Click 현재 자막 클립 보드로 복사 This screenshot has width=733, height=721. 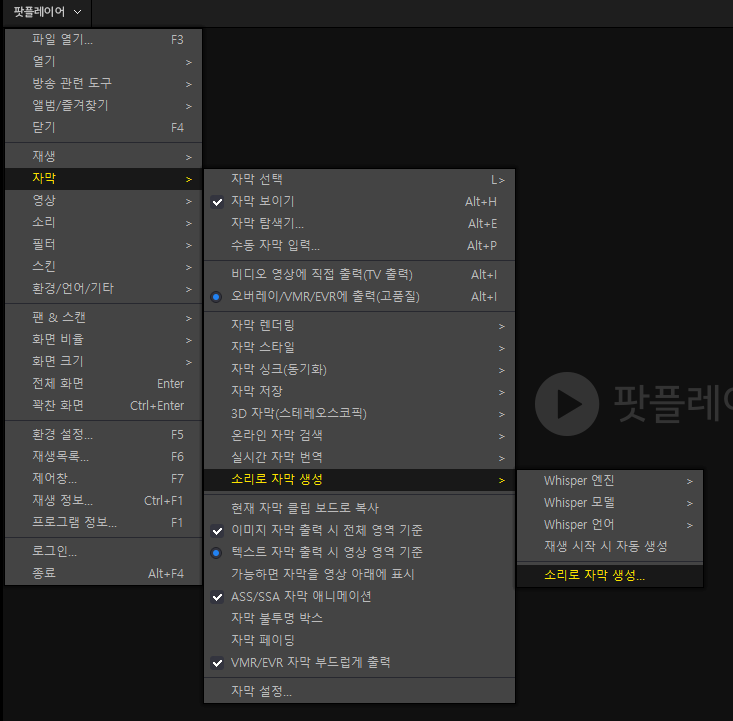point(359,508)
